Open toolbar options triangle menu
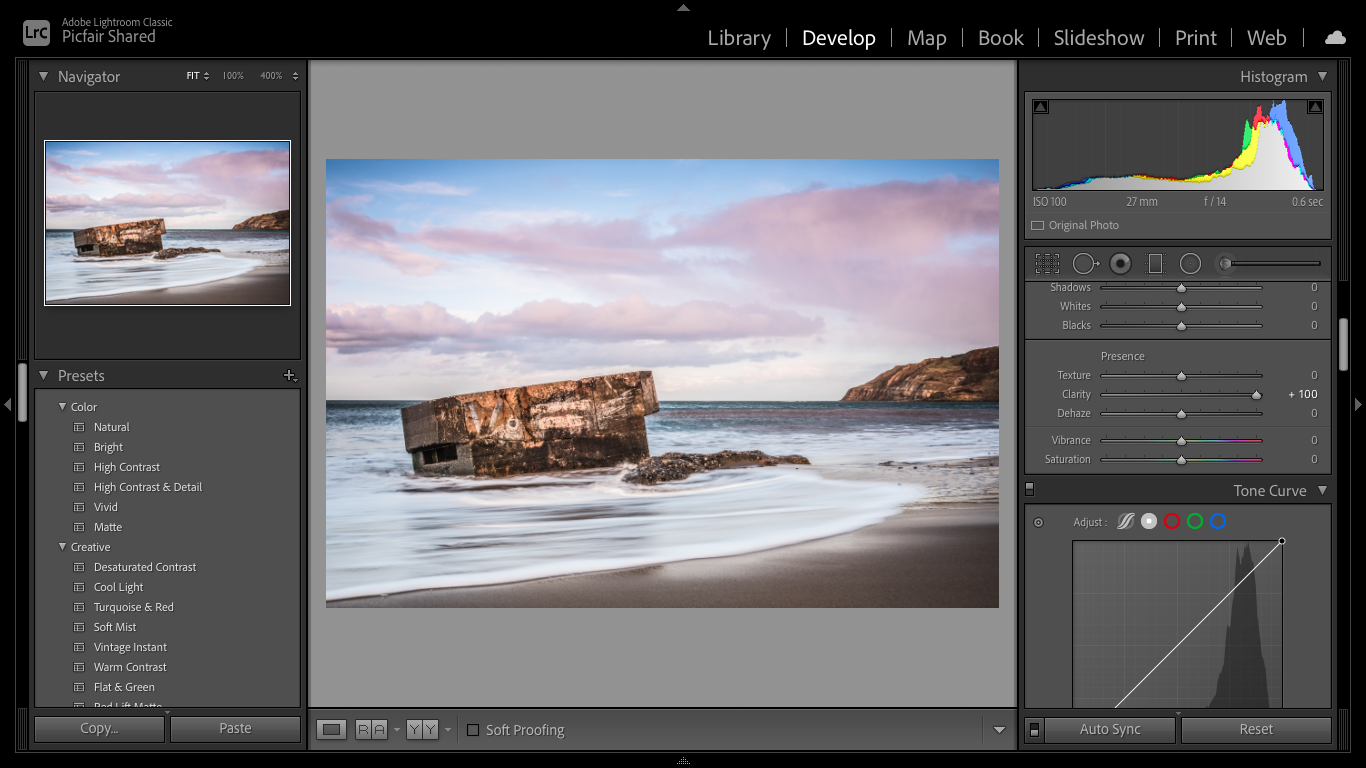 click(x=999, y=730)
